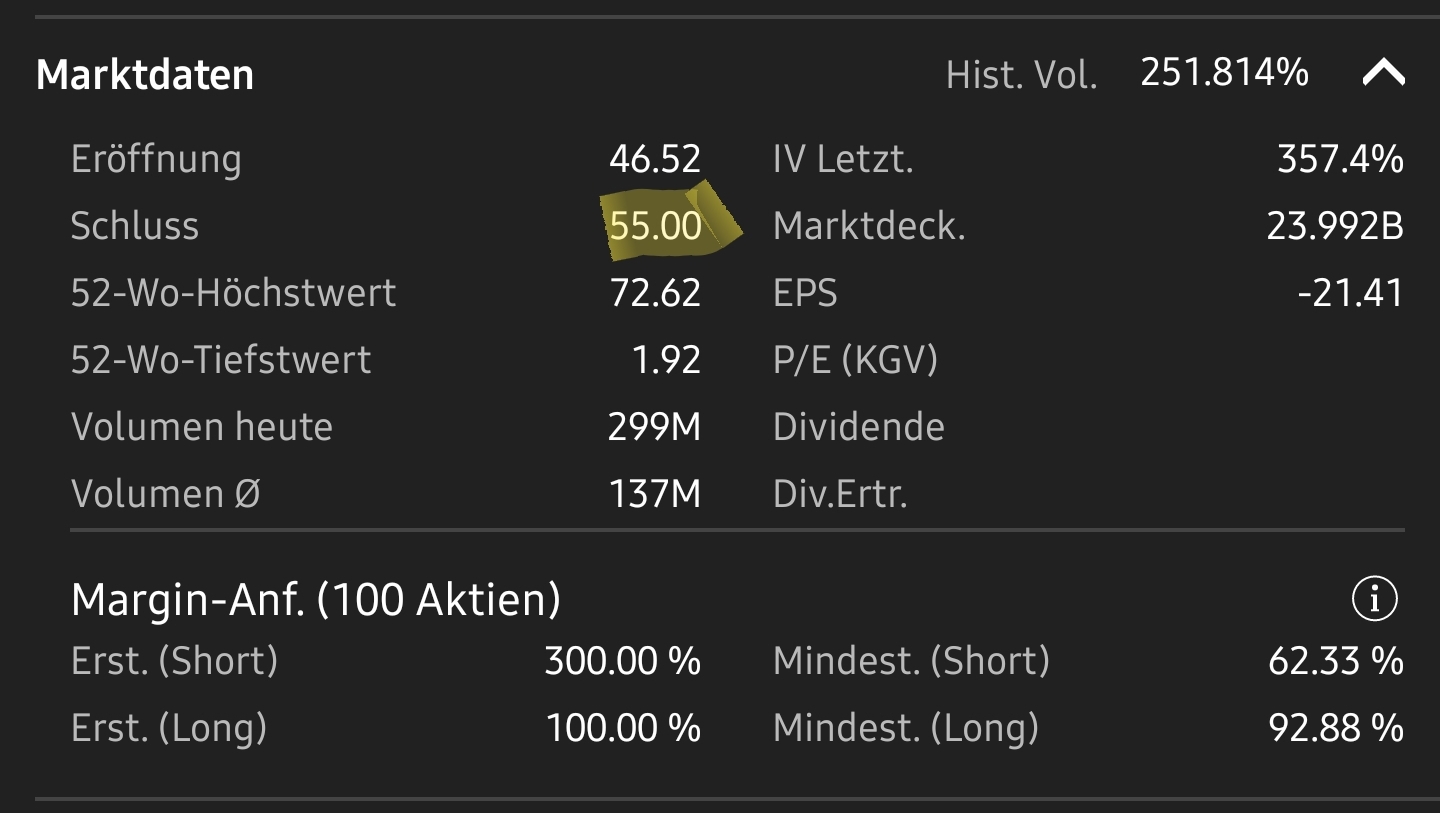
Task: Tap the Div.Ertr. label
Action: [x=840, y=494]
